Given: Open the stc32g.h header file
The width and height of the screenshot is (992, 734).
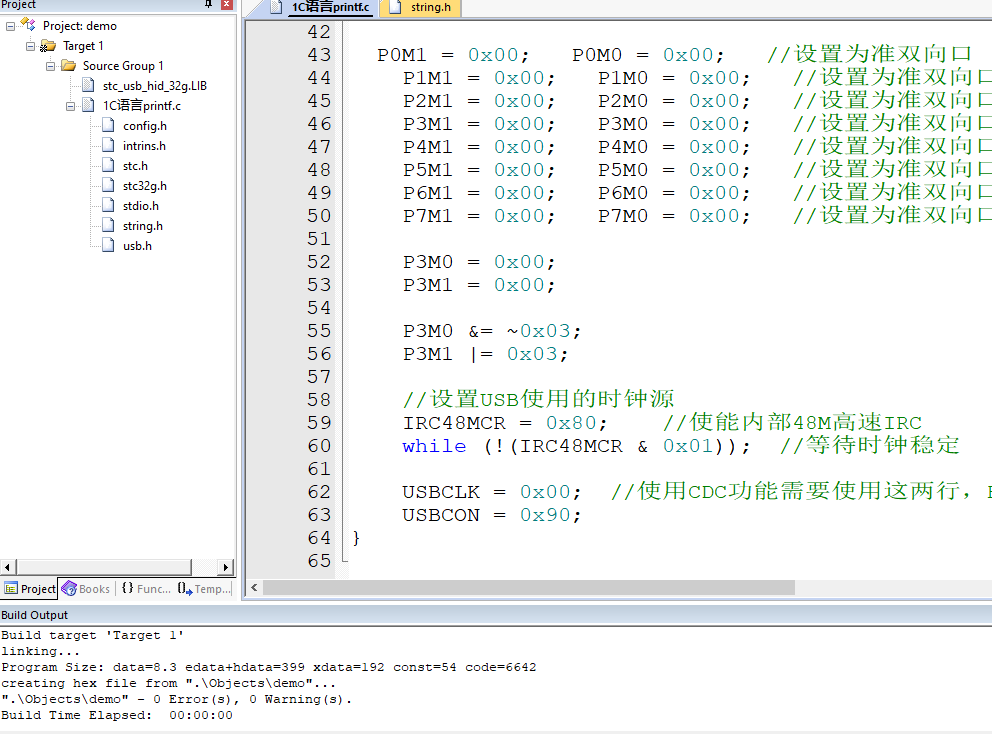Looking at the screenshot, I should (x=144, y=186).
